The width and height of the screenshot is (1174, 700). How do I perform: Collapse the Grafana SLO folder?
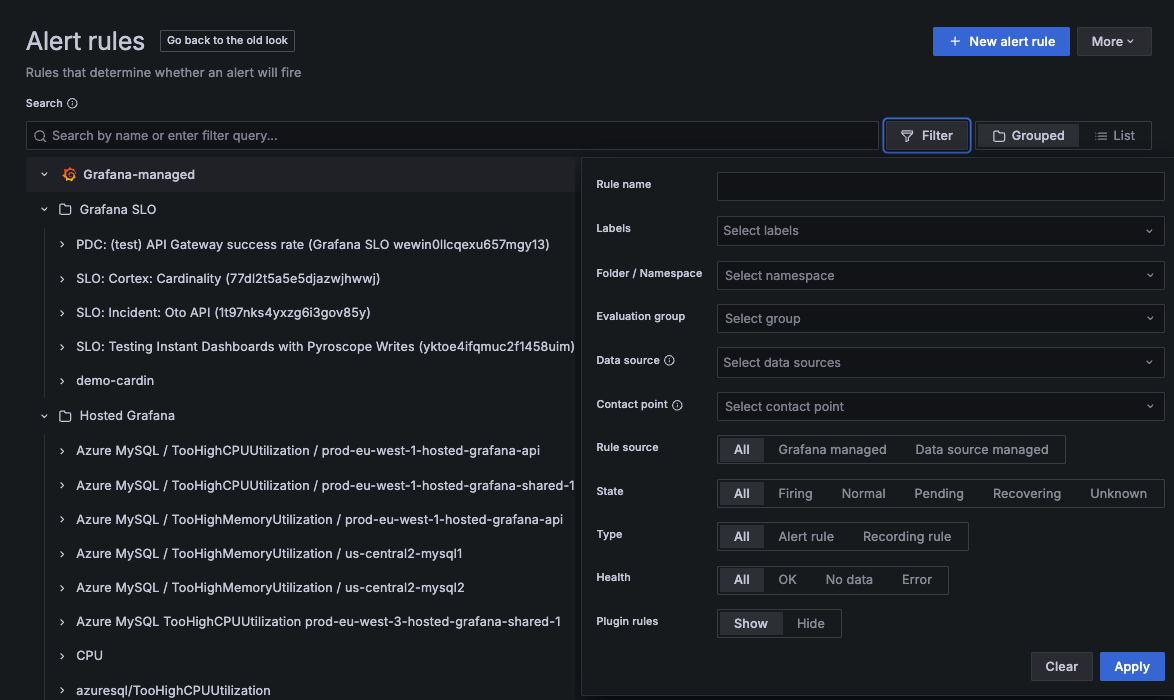click(x=43, y=209)
